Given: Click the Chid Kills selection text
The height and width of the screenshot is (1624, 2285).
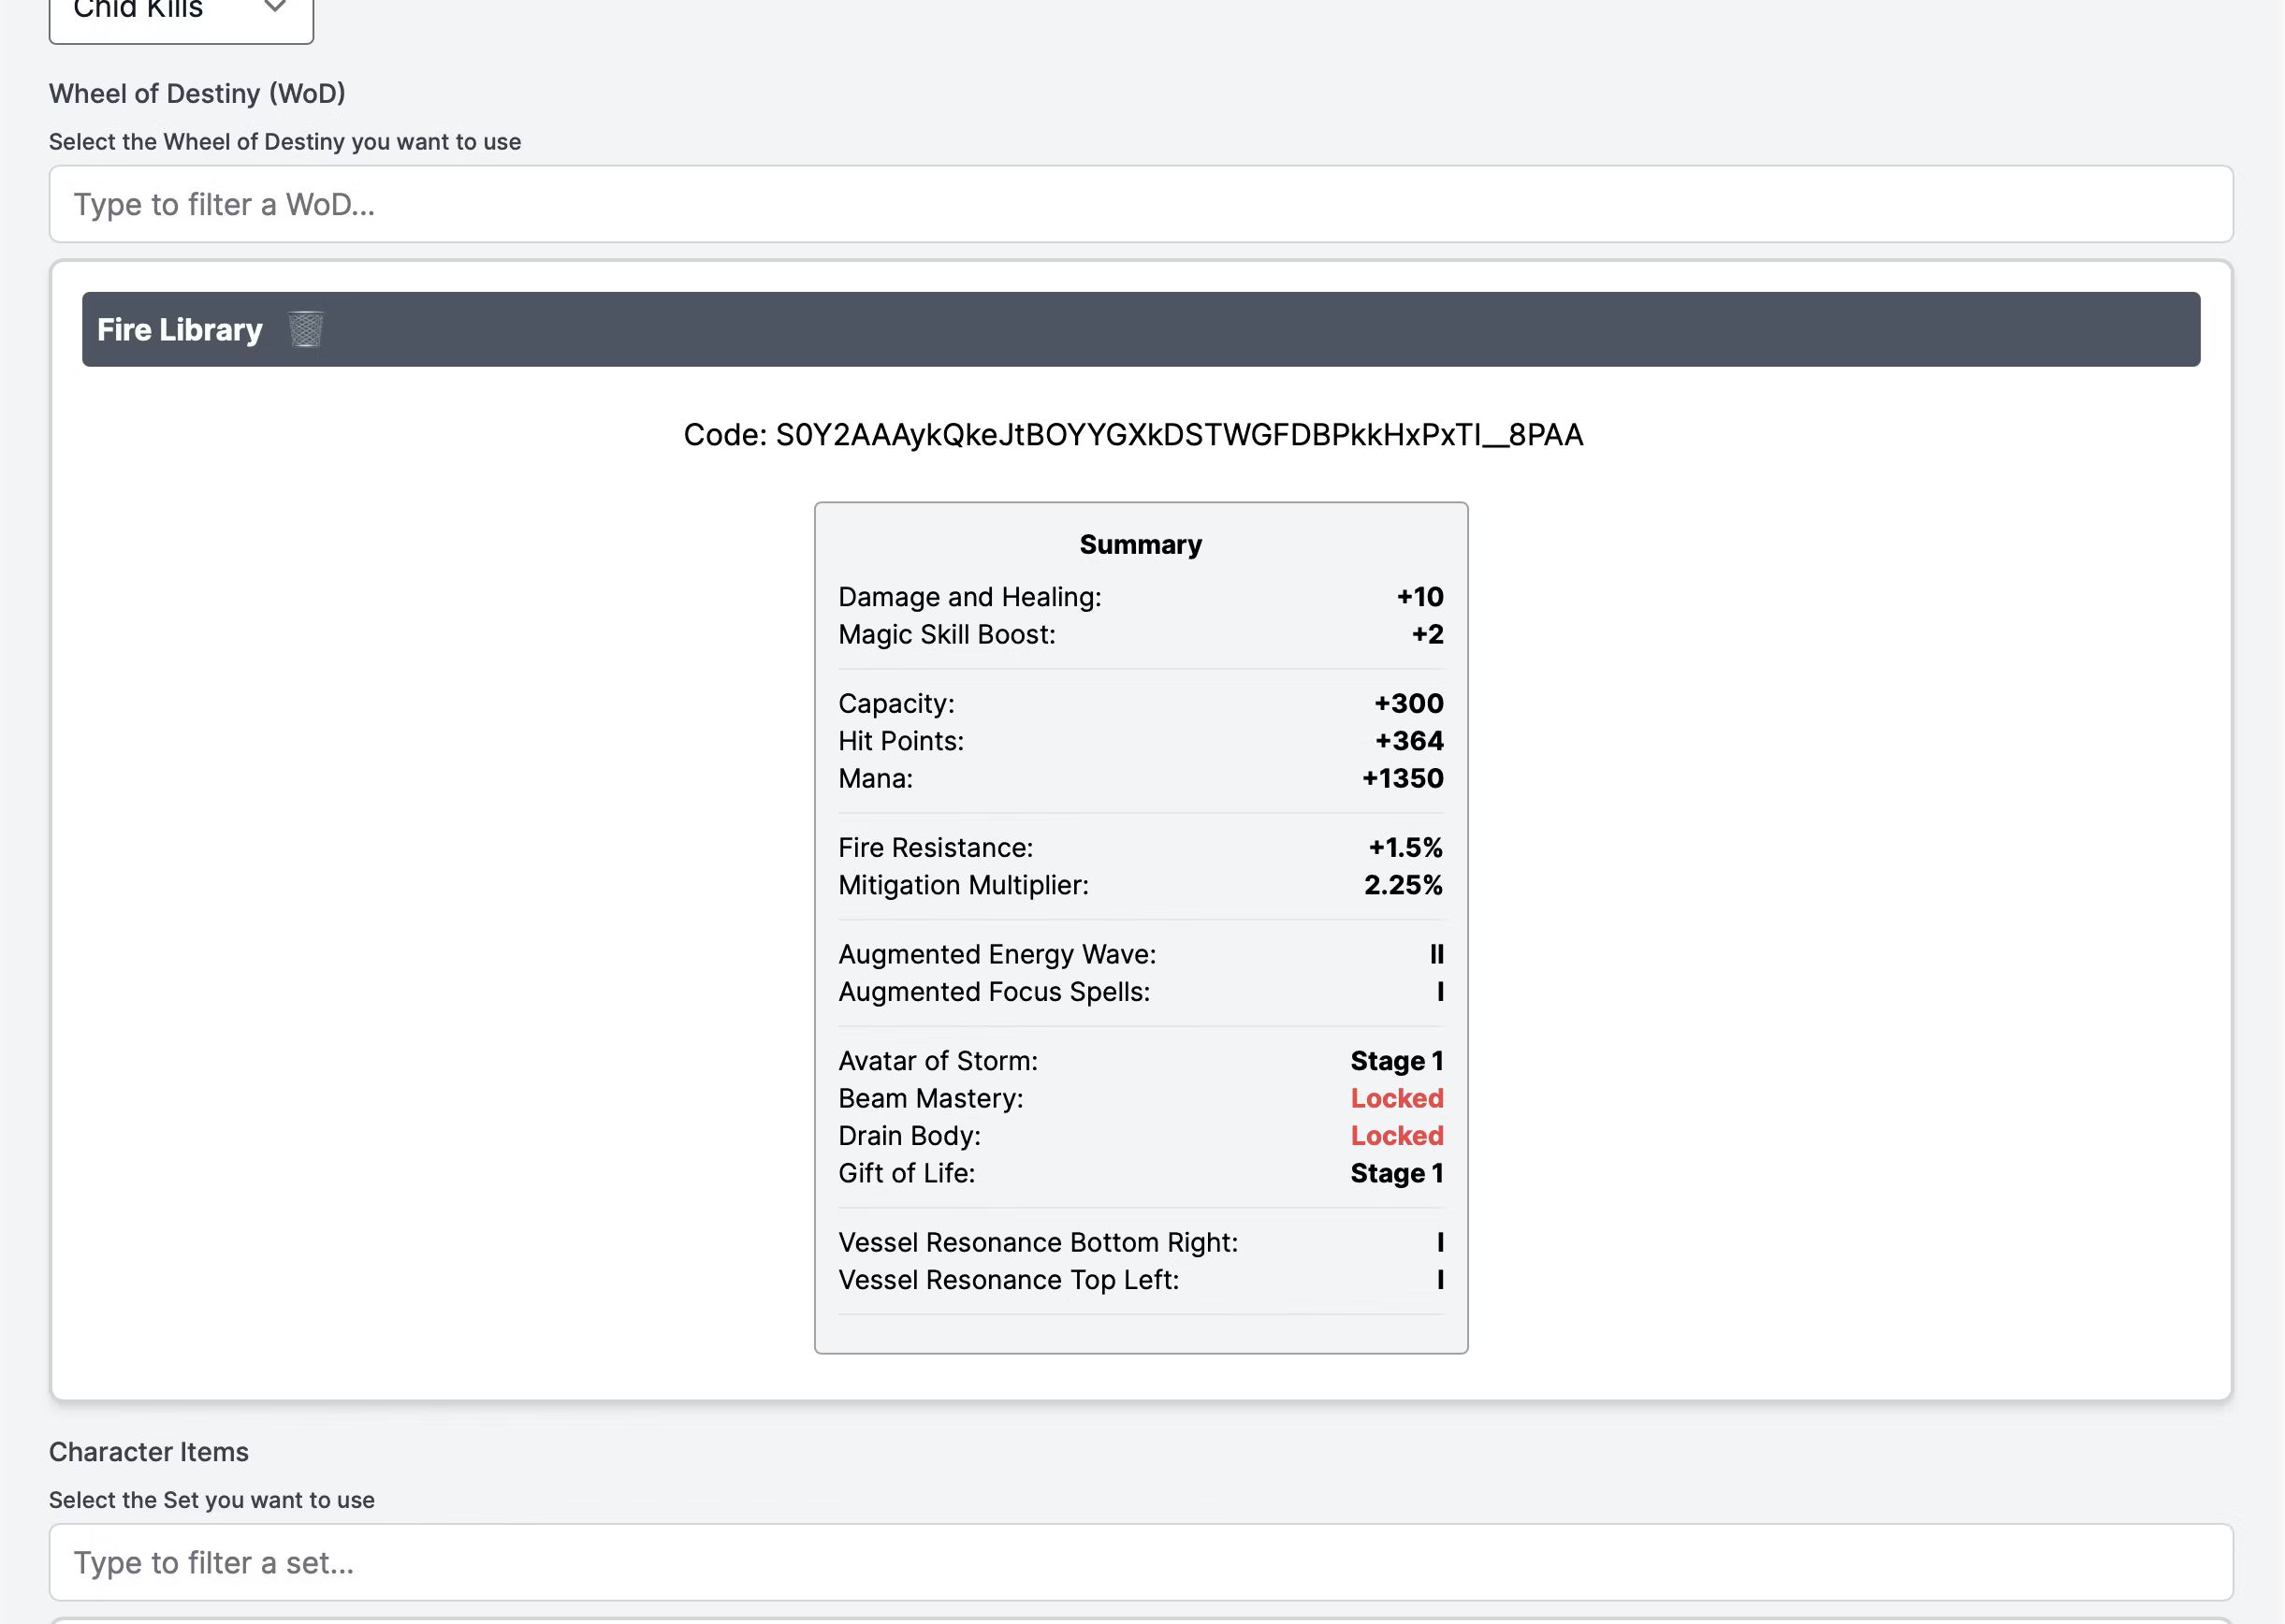Looking at the screenshot, I should (x=139, y=10).
